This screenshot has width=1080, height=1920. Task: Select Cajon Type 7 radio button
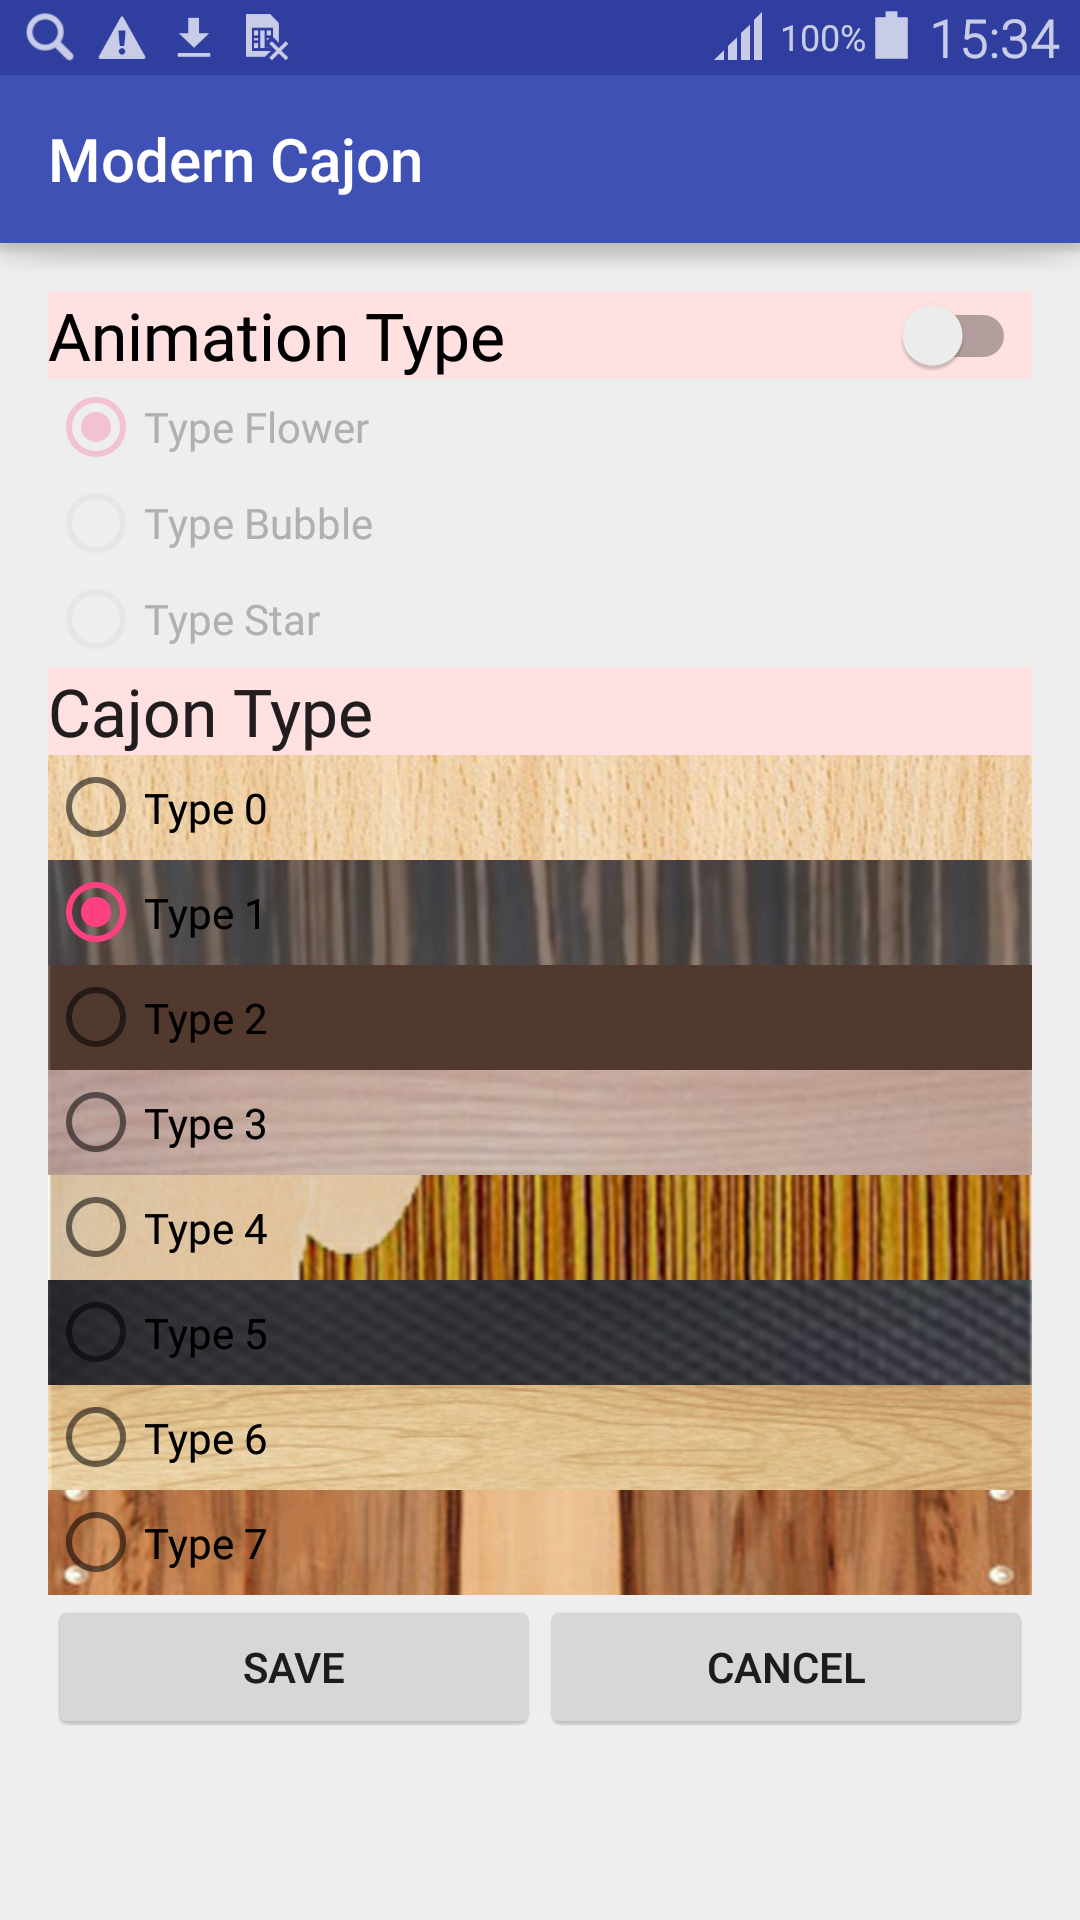point(96,1543)
